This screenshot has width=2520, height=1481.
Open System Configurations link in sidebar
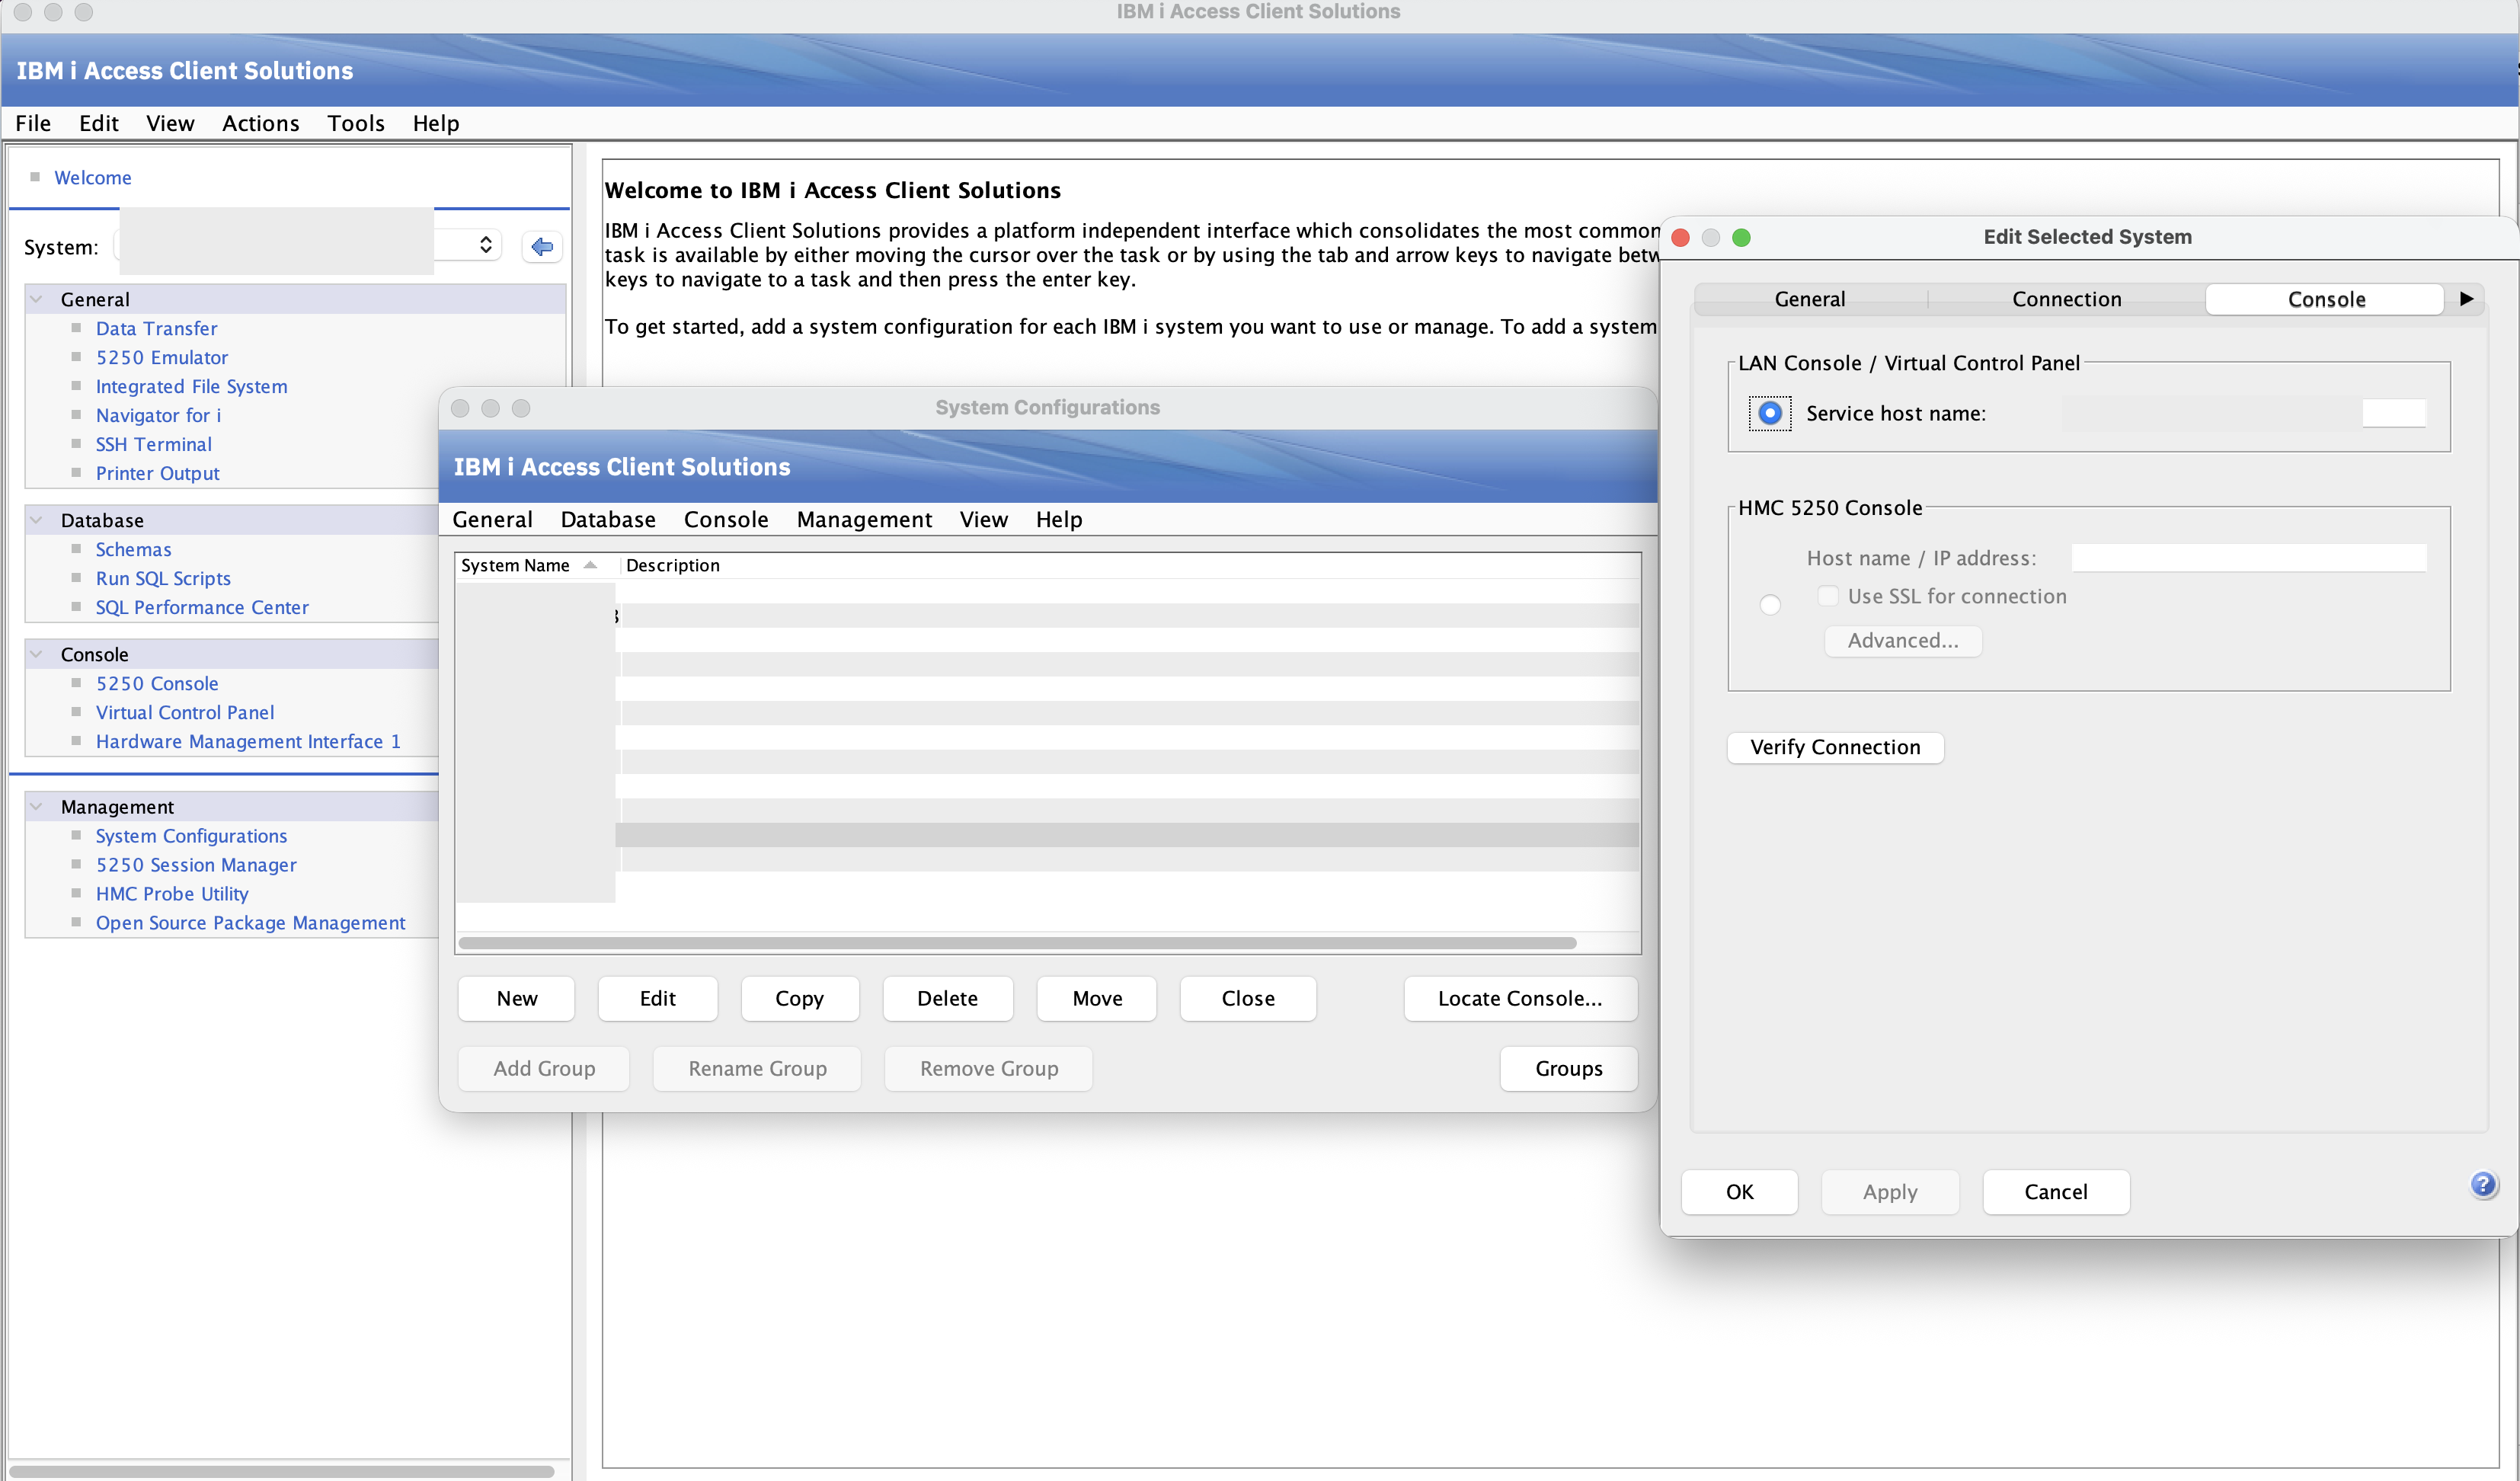point(191,835)
